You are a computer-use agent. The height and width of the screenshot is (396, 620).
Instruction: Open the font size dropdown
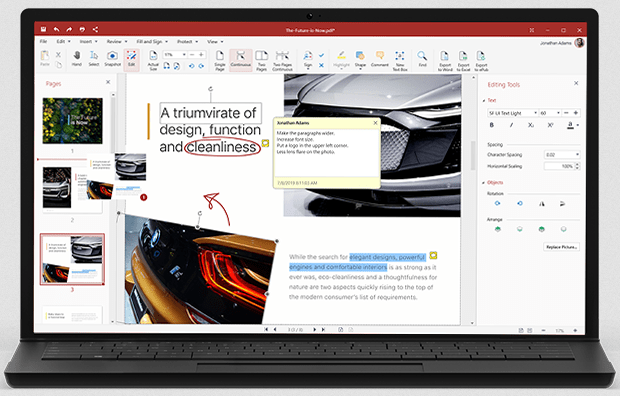558,113
